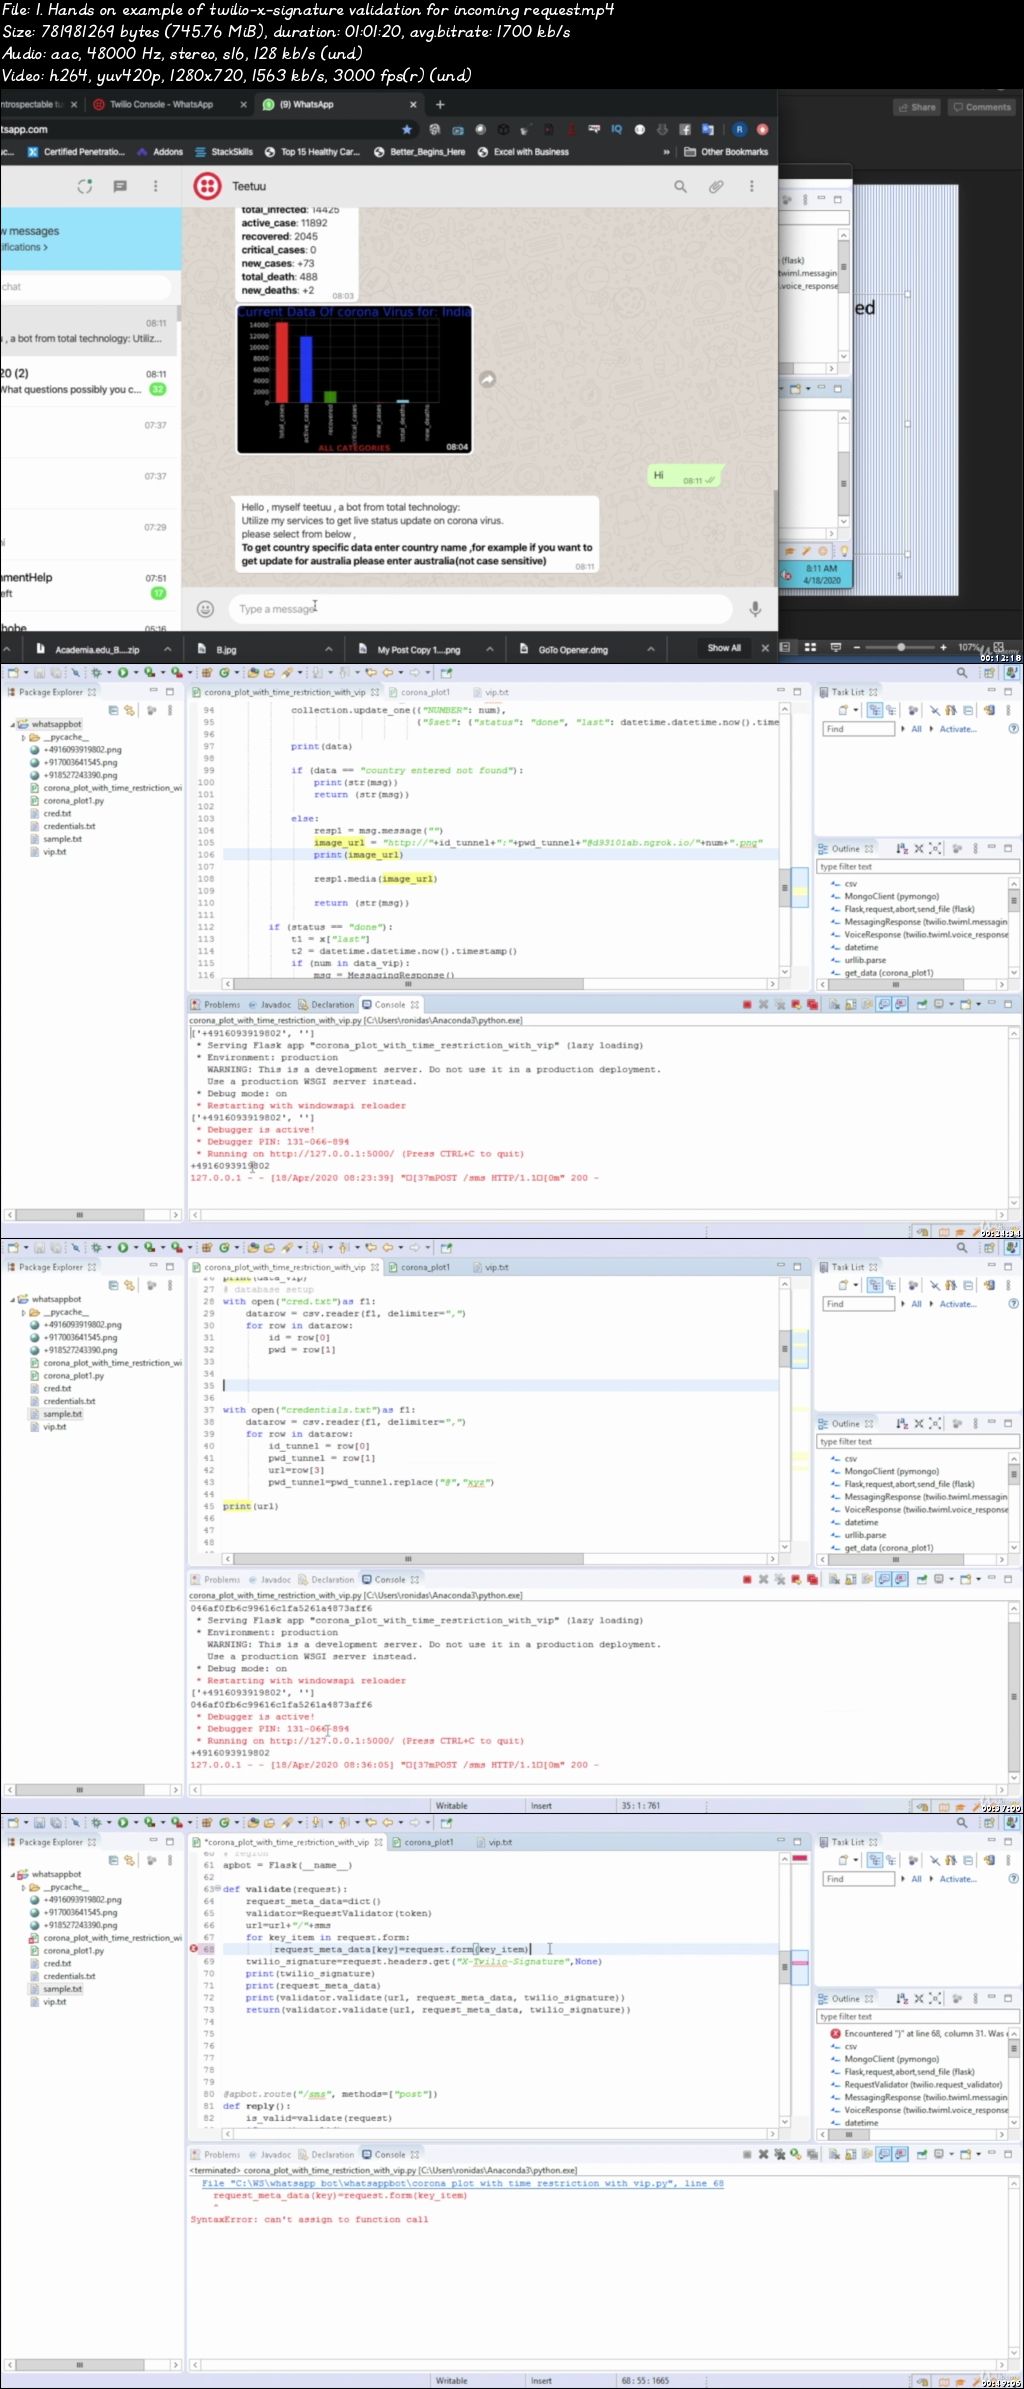Screen dimensions: 1024x2389
Task: Open the GoTo Opener.dmg download chevron
Action: pyautogui.click(x=651, y=649)
